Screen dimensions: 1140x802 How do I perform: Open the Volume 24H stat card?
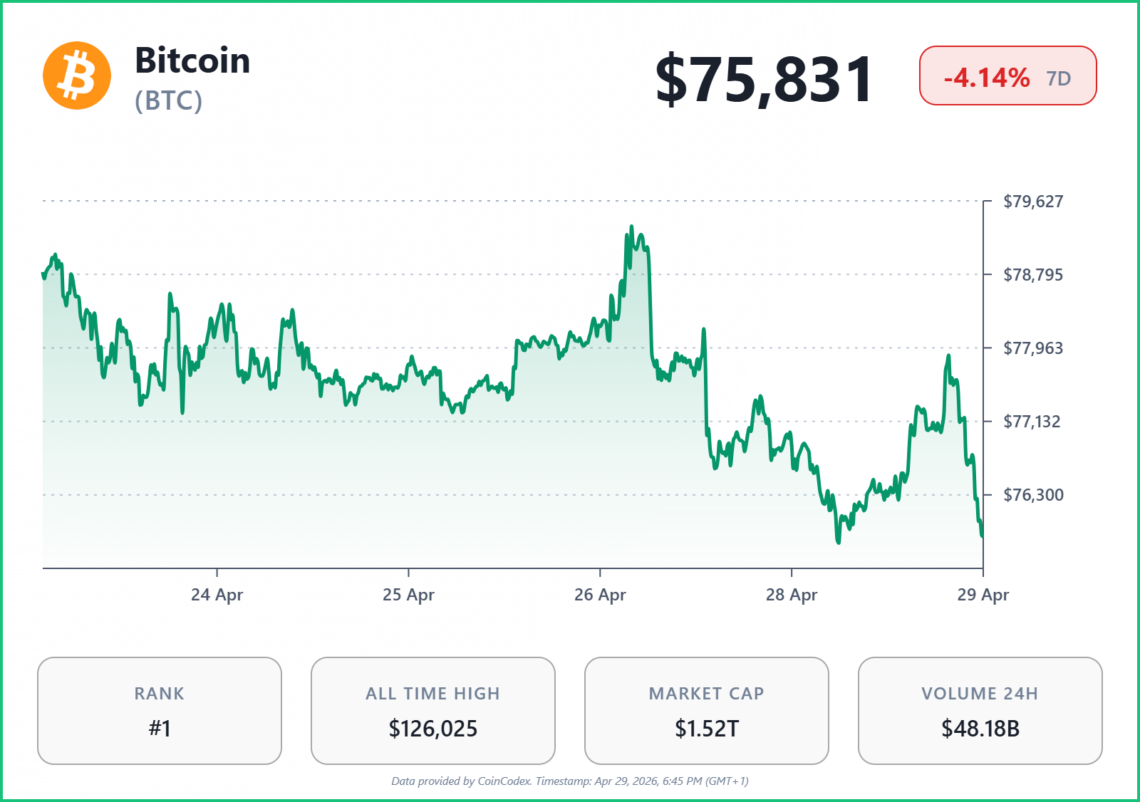[980, 710]
